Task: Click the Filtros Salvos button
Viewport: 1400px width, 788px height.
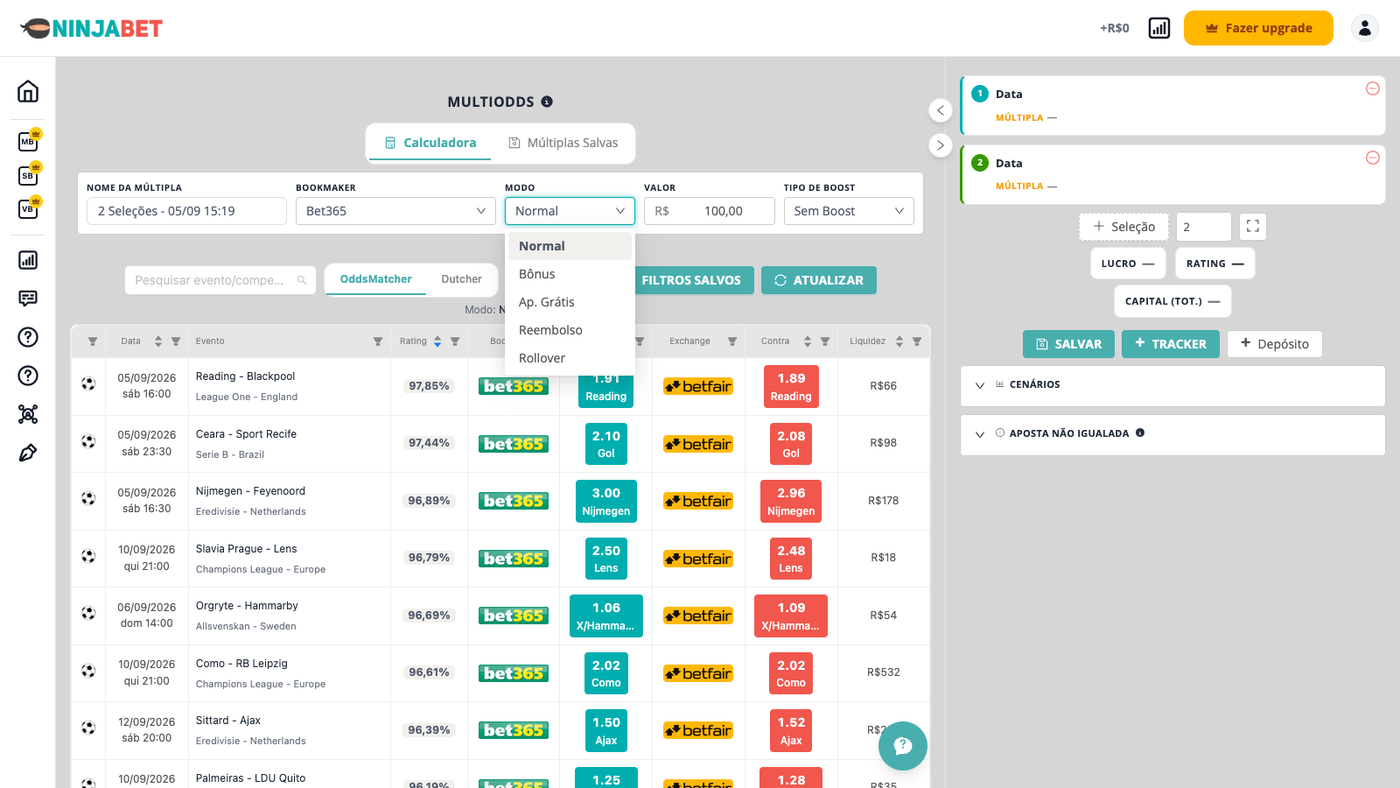Action: point(691,280)
